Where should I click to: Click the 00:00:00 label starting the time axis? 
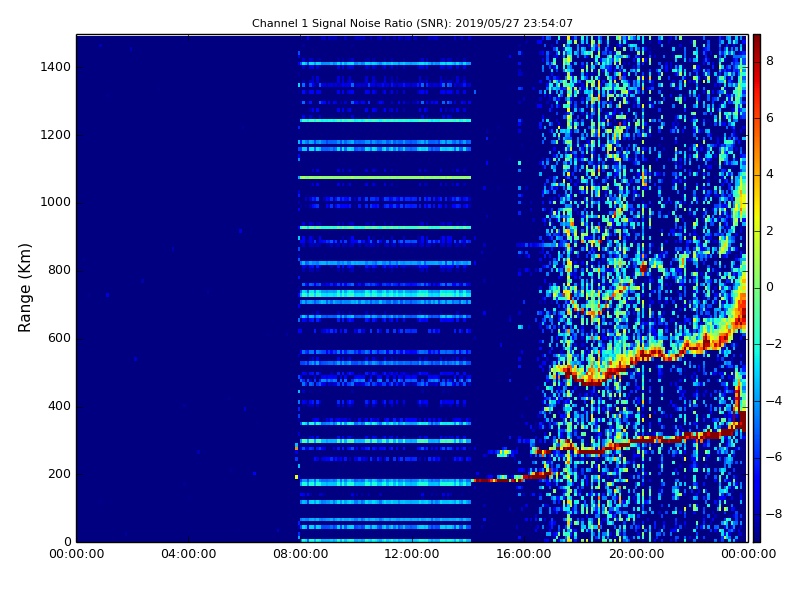coord(77,554)
